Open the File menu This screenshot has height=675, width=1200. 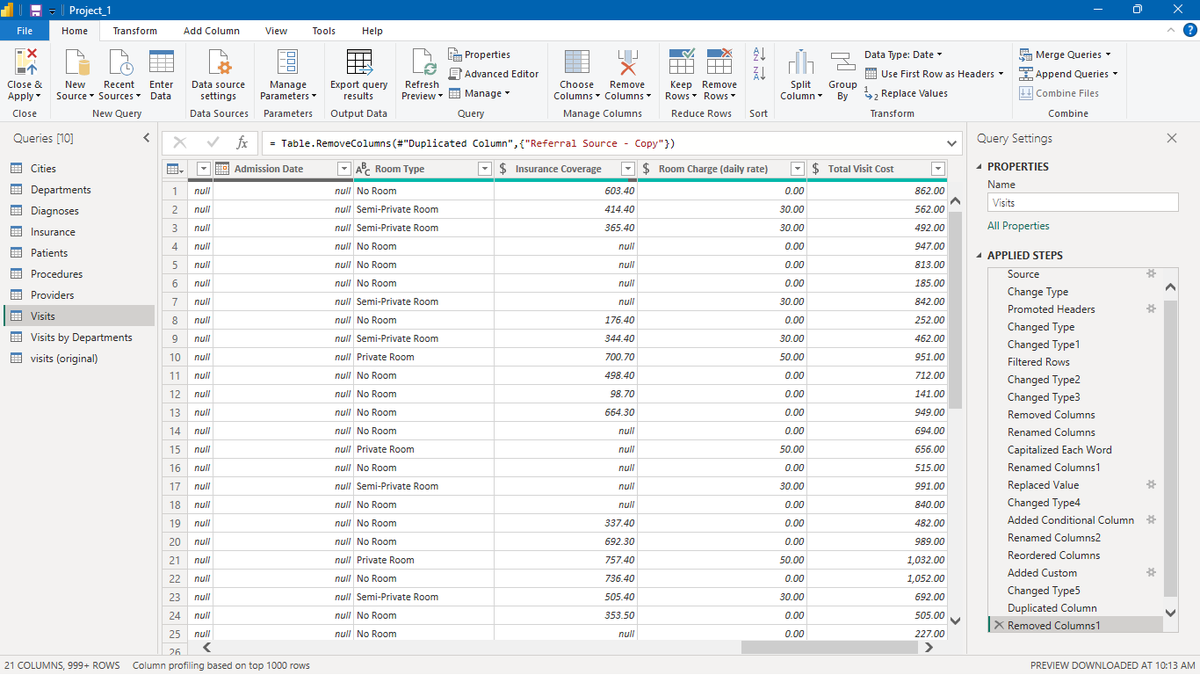(x=25, y=31)
